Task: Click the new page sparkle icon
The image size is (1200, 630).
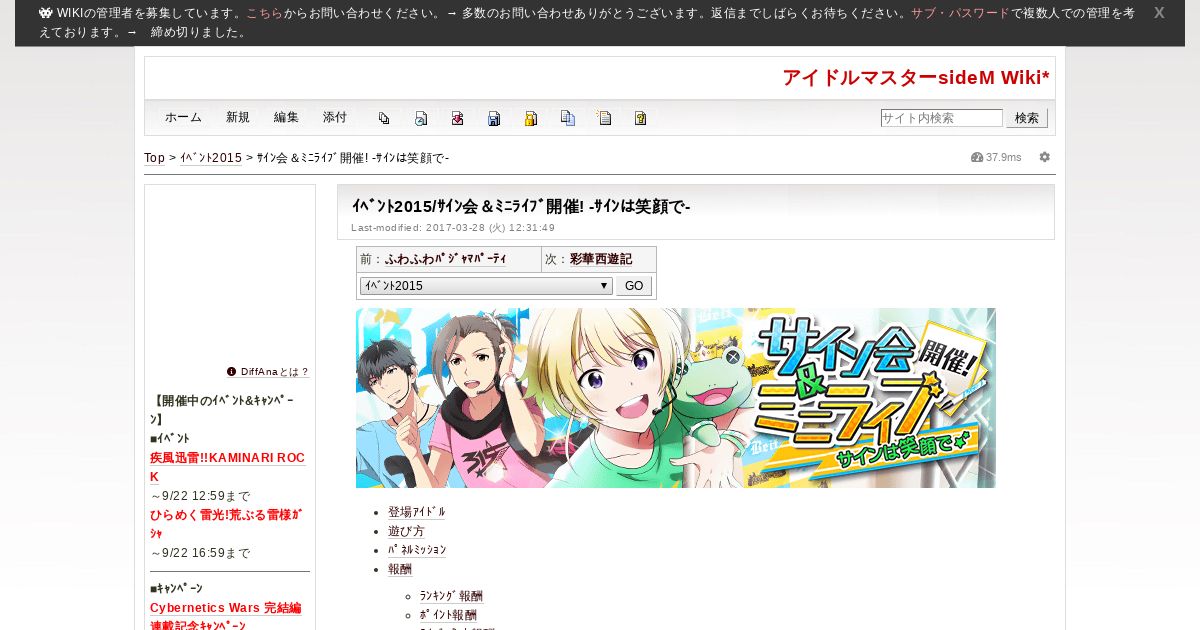Action: click(x=604, y=118)
